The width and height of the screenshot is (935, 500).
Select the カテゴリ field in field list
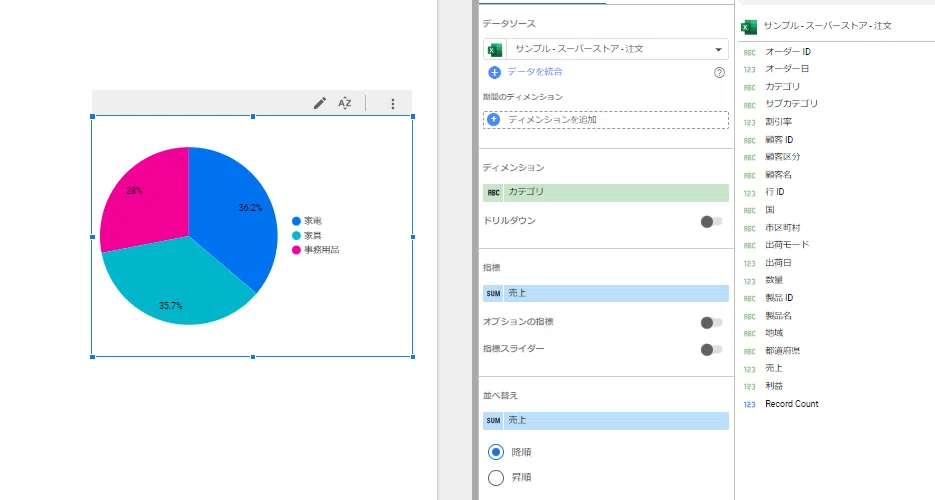click(x=782, y=87)
